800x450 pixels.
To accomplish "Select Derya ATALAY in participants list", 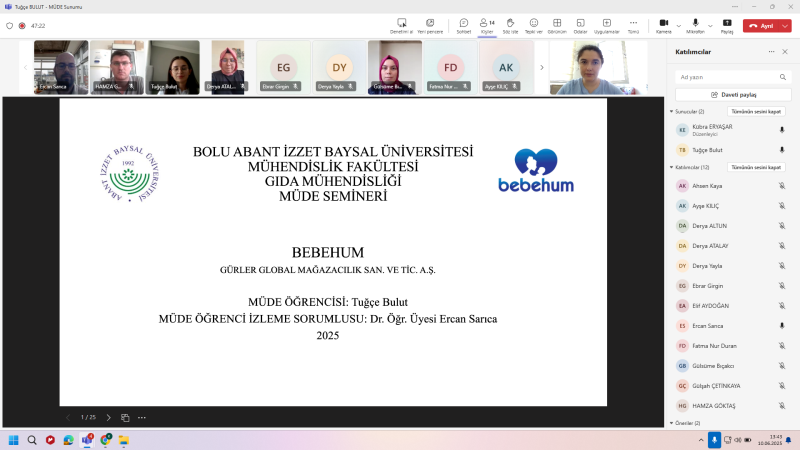I will 732,246.
